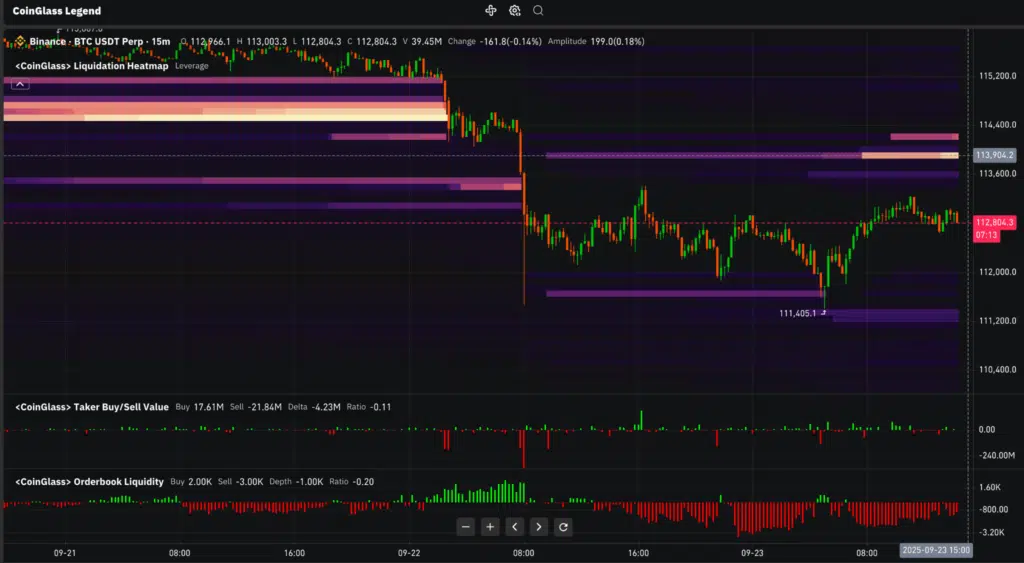Select the Orderbook Liquidity indicator label
Viewport: 1024px width, 563px height.
click(88, 481)
